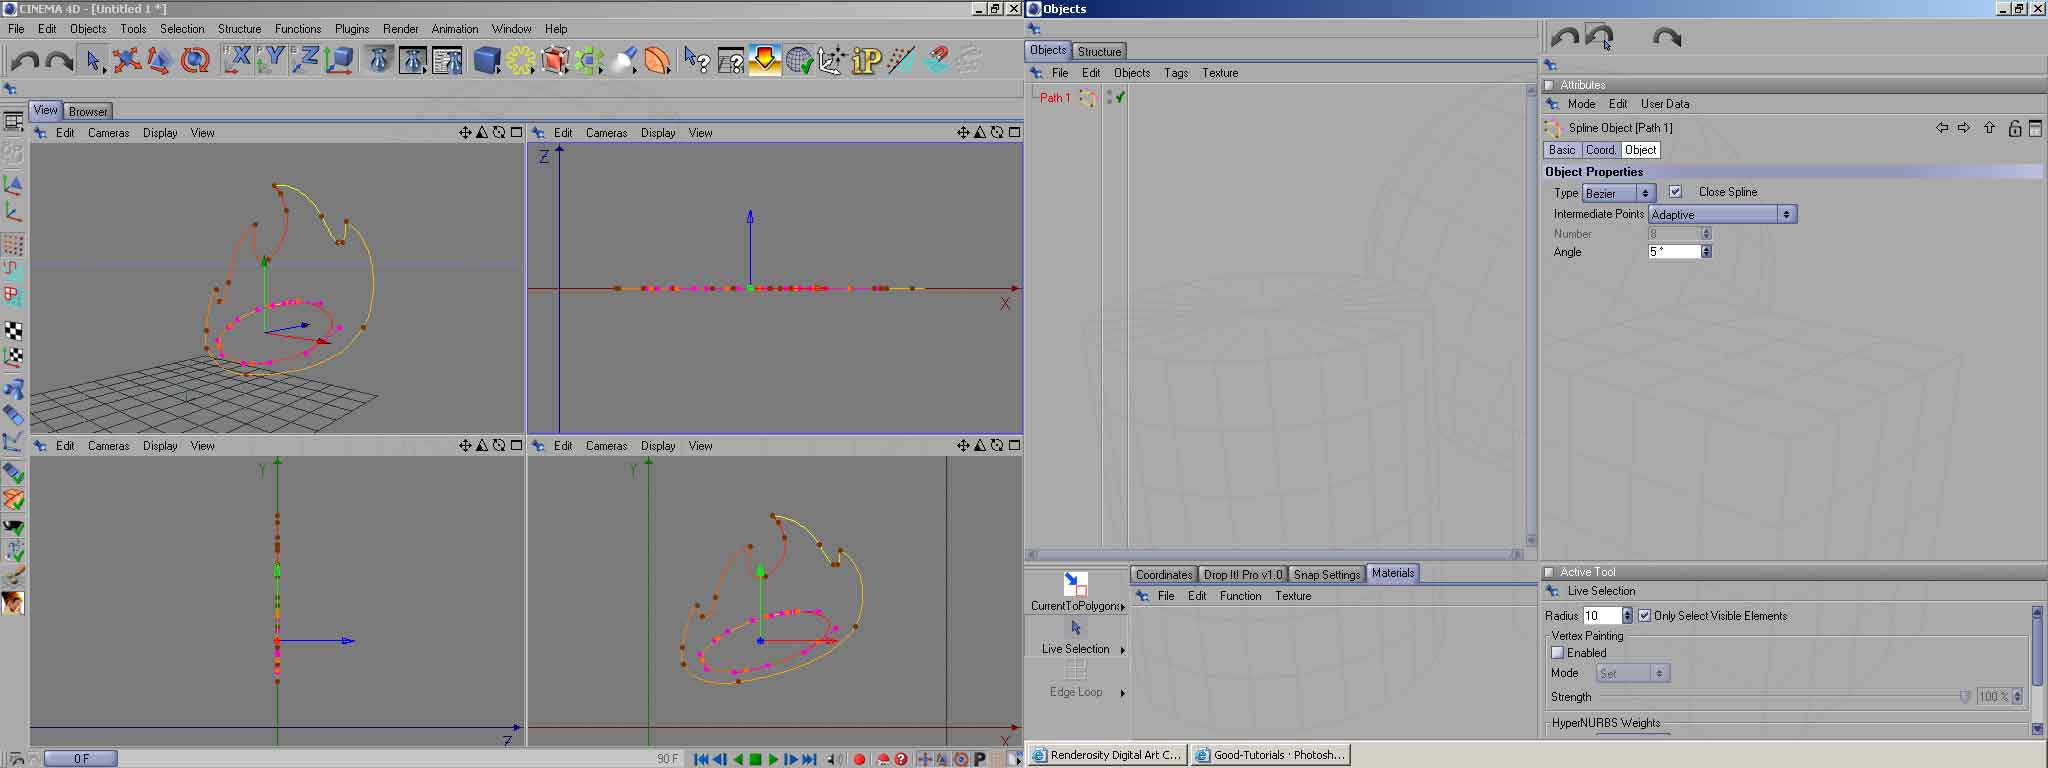Viewport: 2048px width, 768px height.
Task: Add a cube primitive object
Action: (487, 61)
